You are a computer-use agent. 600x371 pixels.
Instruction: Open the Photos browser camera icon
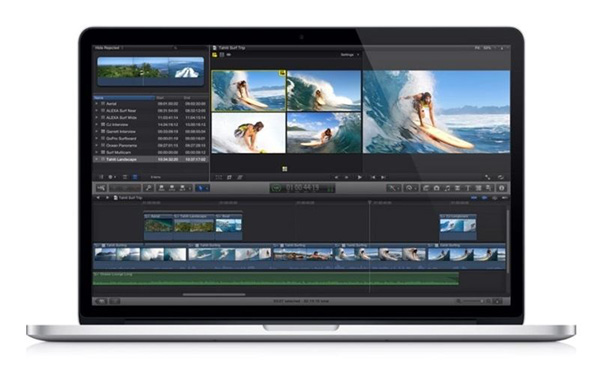[x=436, y=188]
